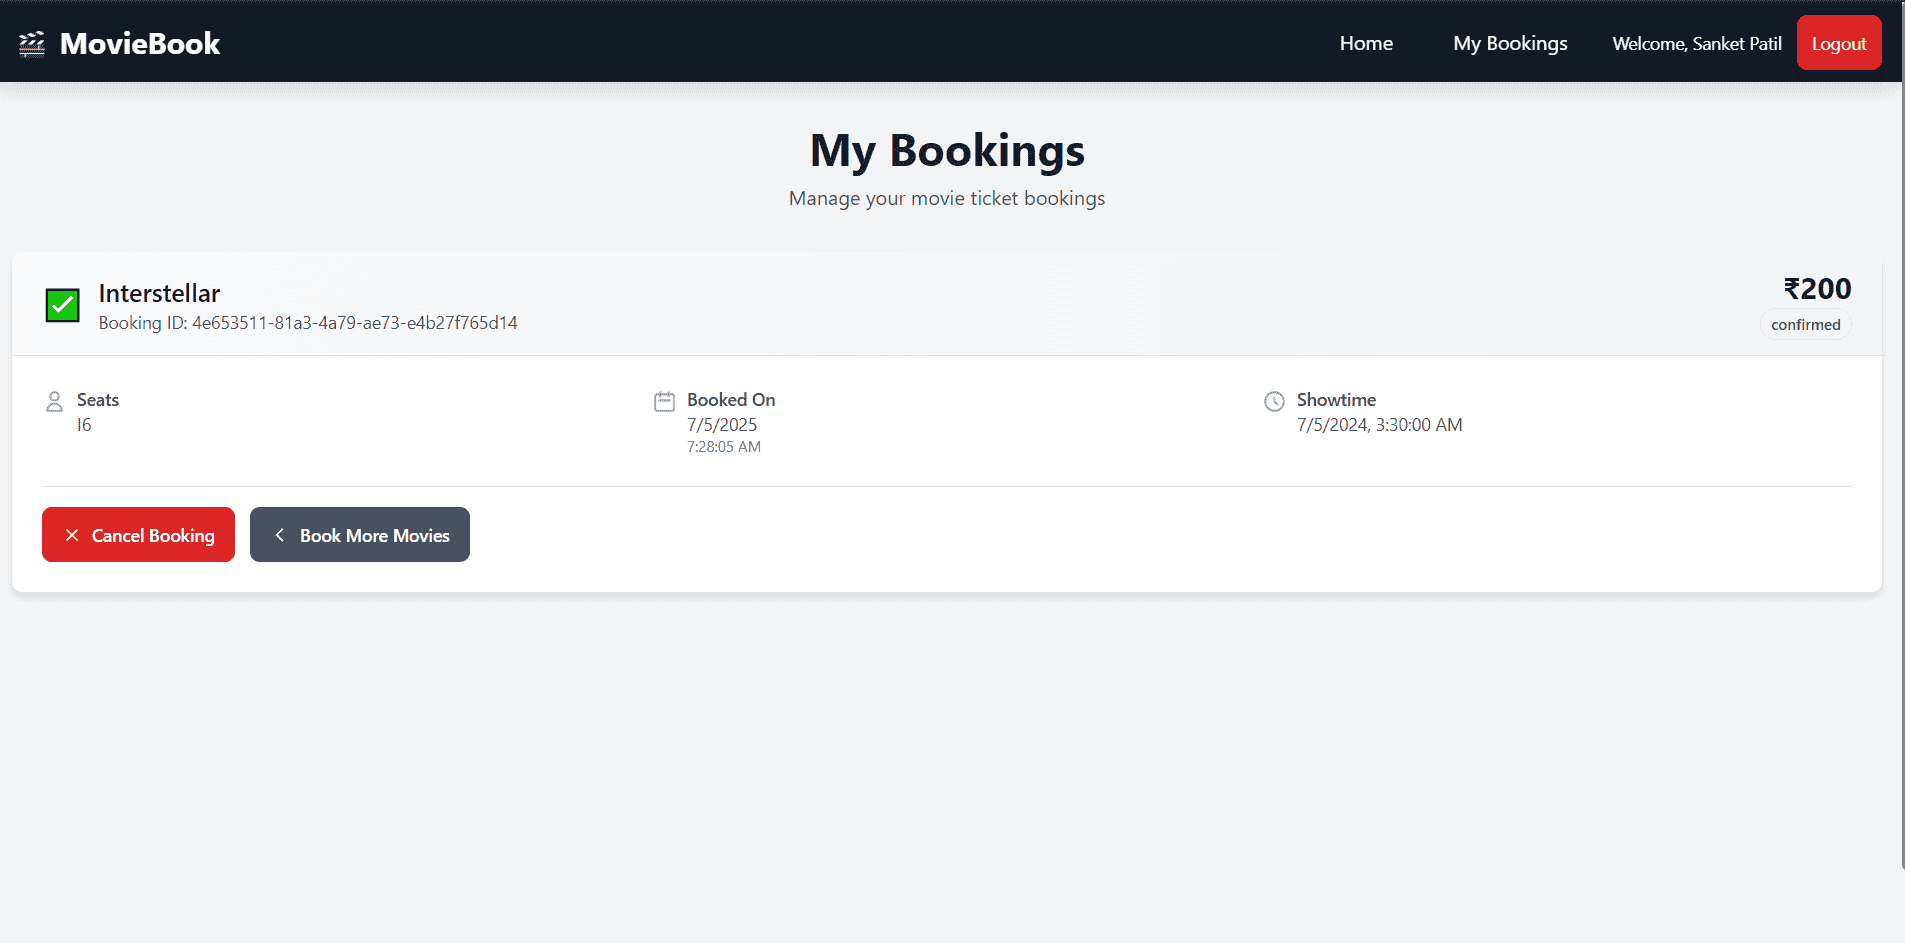Click the person icon next to Seats
This screenshot has height=943, width=1905.
tap(55, 402)
